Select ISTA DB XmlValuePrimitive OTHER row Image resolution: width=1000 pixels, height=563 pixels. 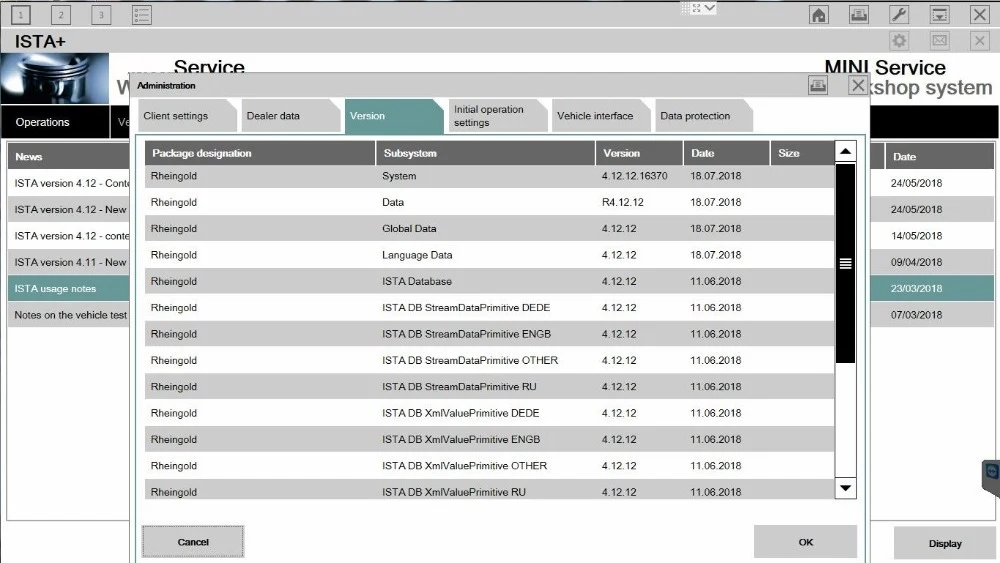(x=489, y=465)
